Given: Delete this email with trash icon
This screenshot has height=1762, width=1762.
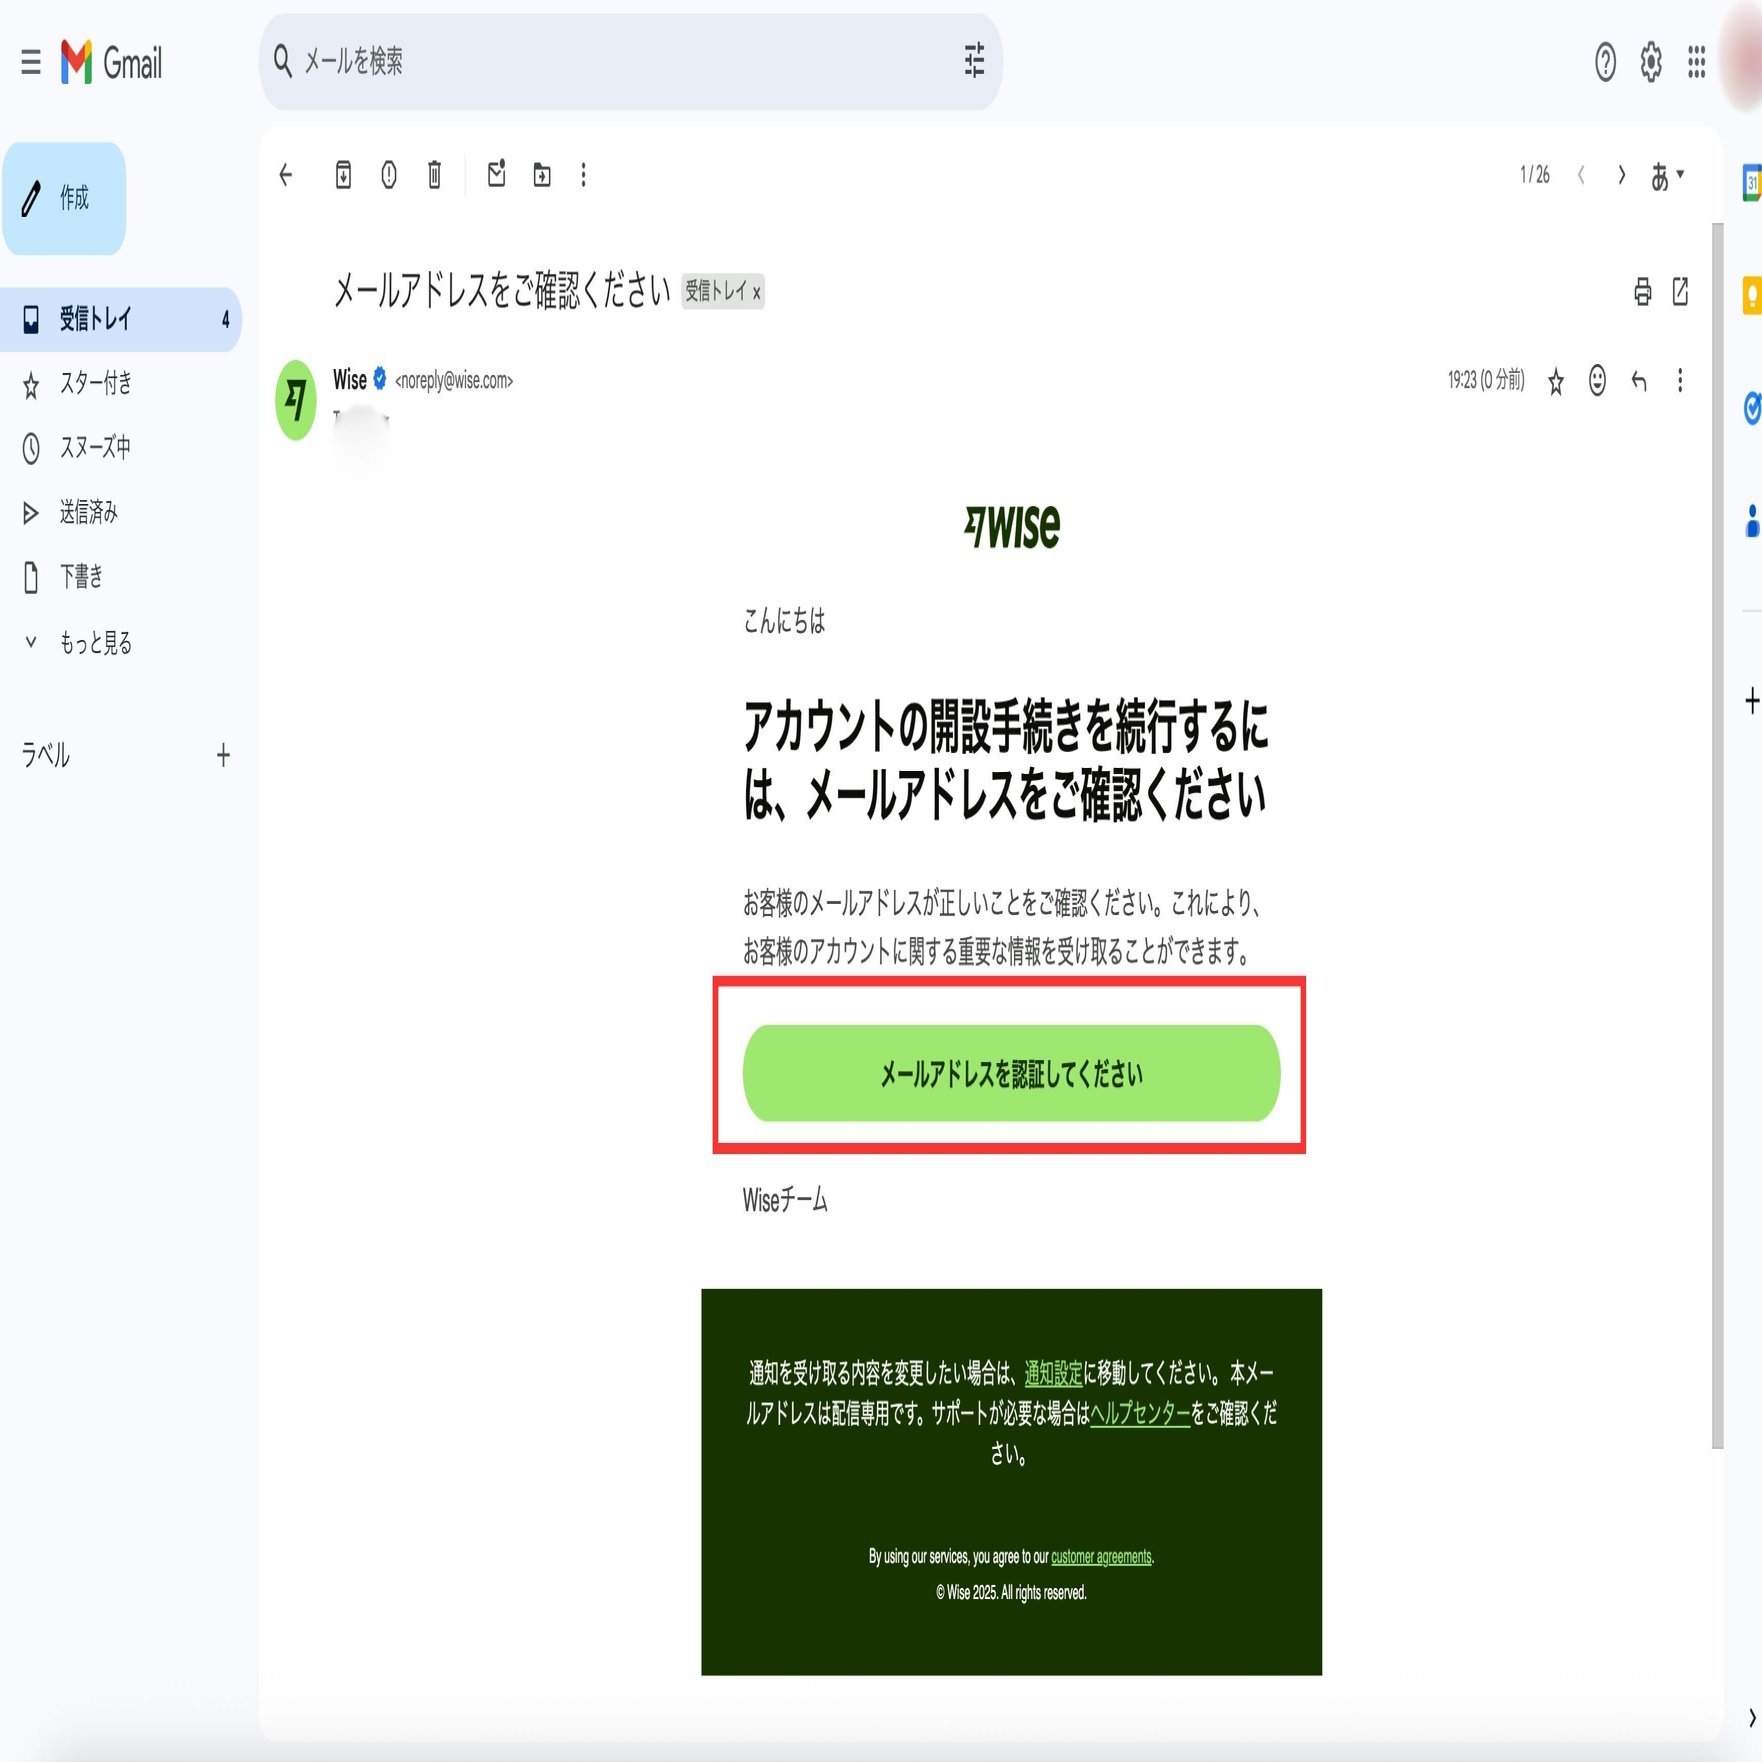Looking at the screenshot, I should 434,176.
